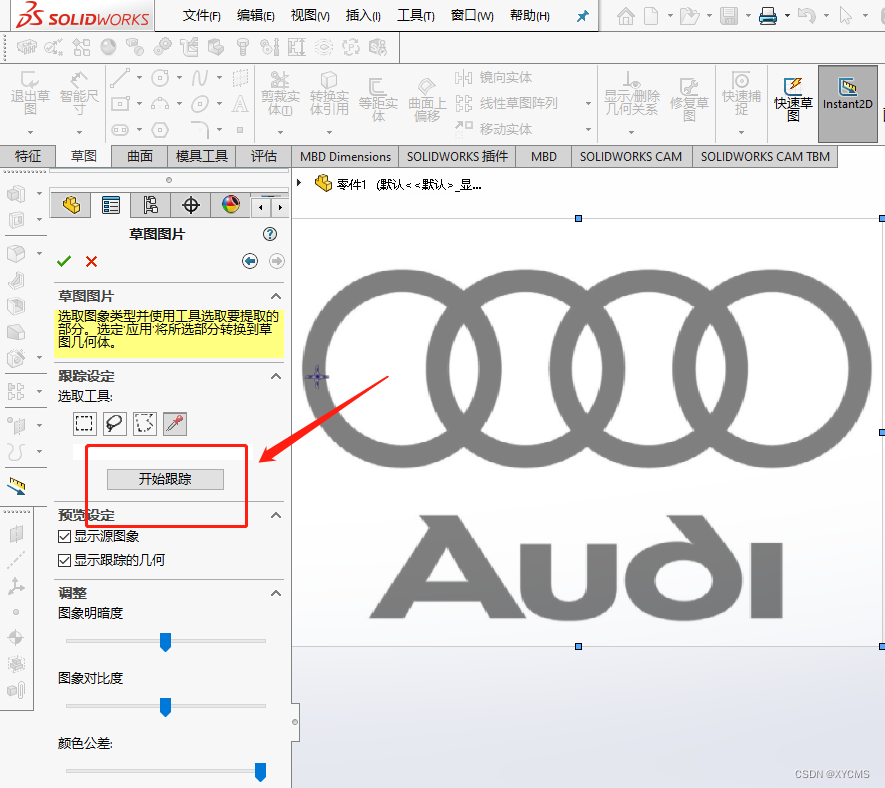Switch to the MBD Dimensions tab
The image size is (885, 788).
coord(345,157)
